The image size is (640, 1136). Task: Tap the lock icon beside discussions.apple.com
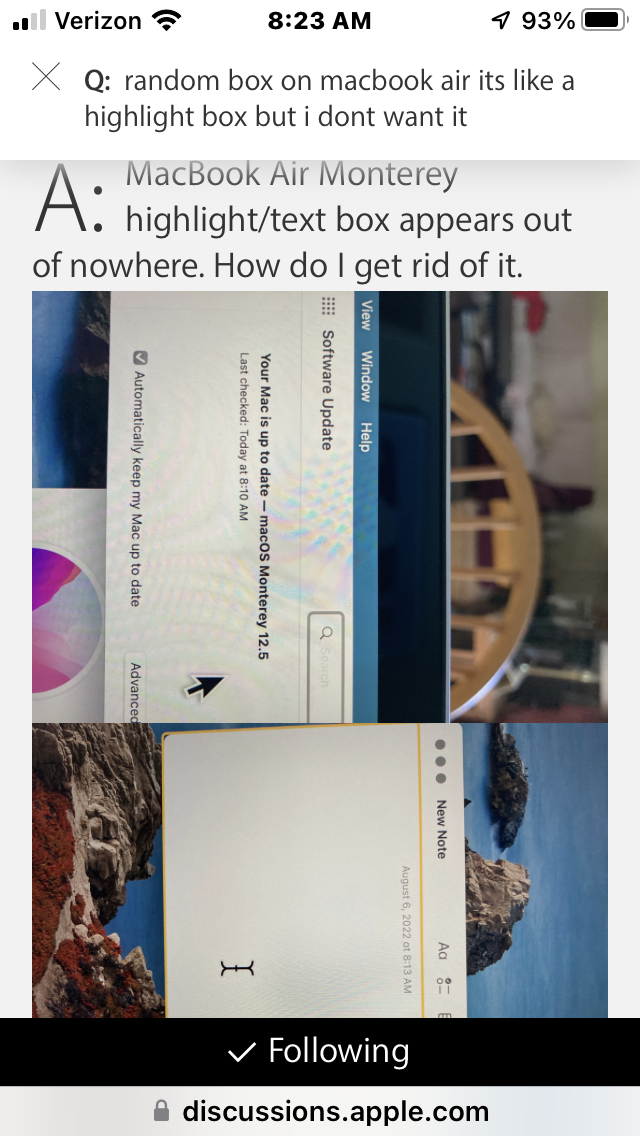tap(162, 1111)
